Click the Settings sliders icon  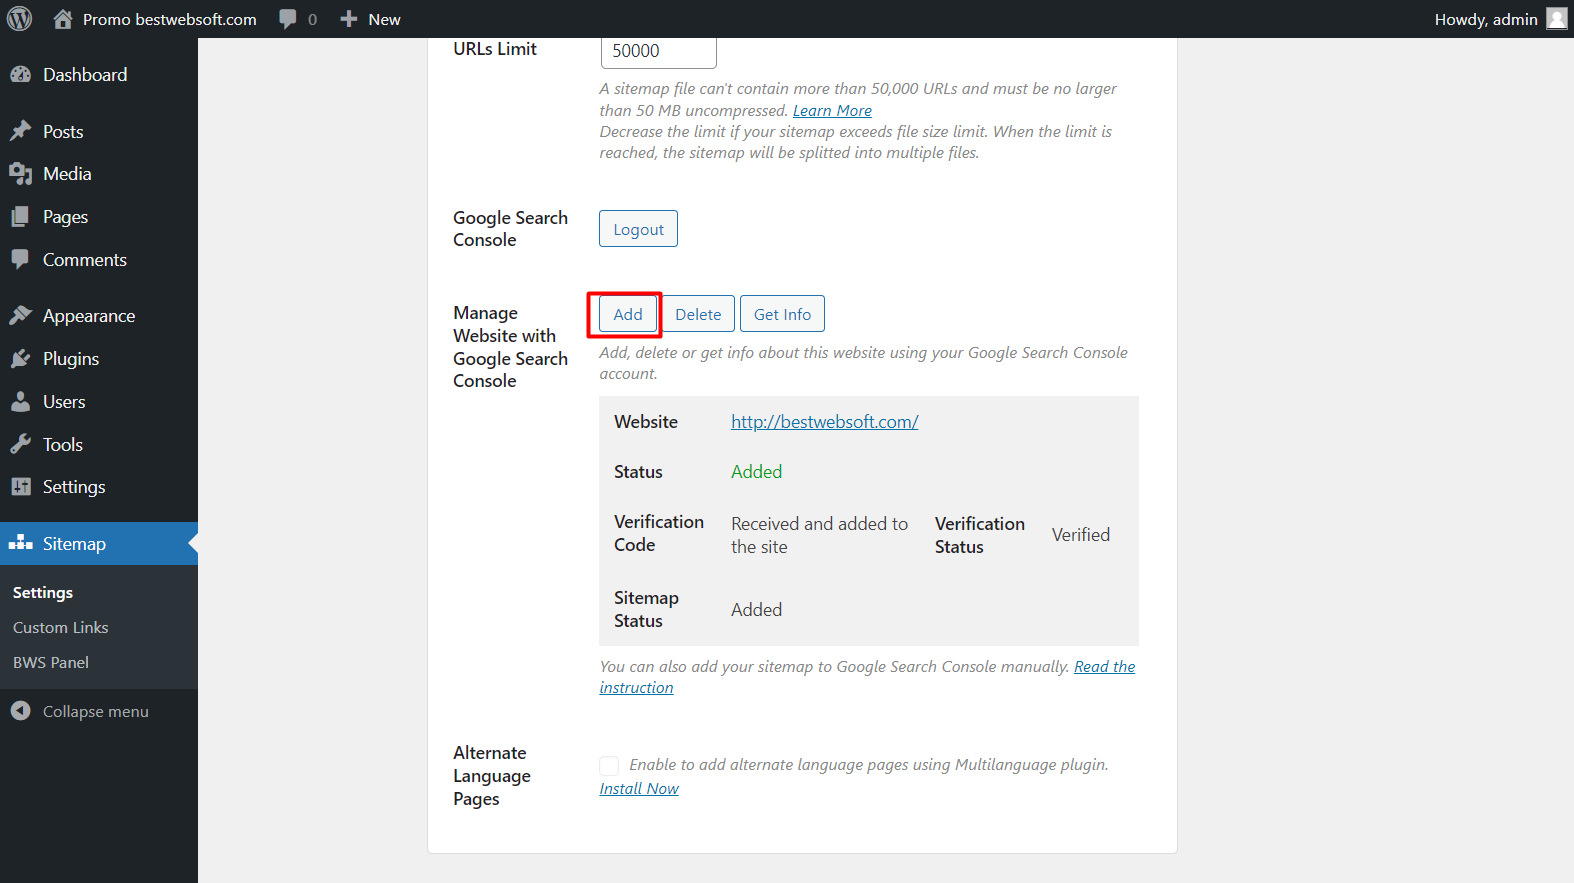point(21,487)
